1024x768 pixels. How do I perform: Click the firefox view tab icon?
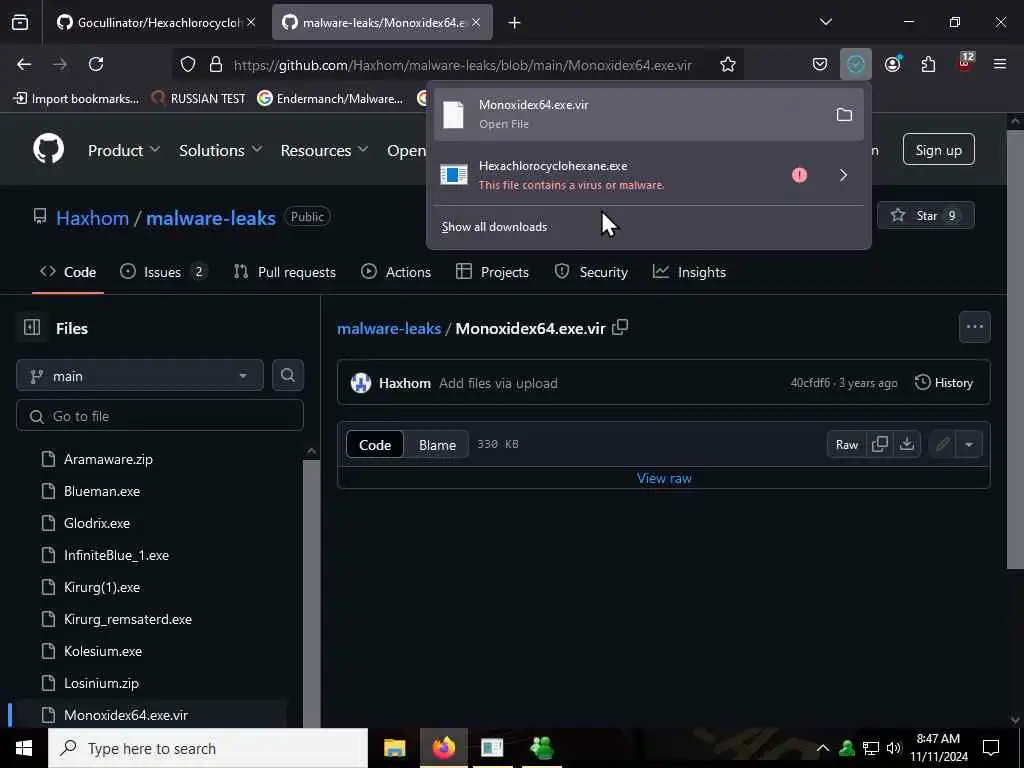pos(20,22)
